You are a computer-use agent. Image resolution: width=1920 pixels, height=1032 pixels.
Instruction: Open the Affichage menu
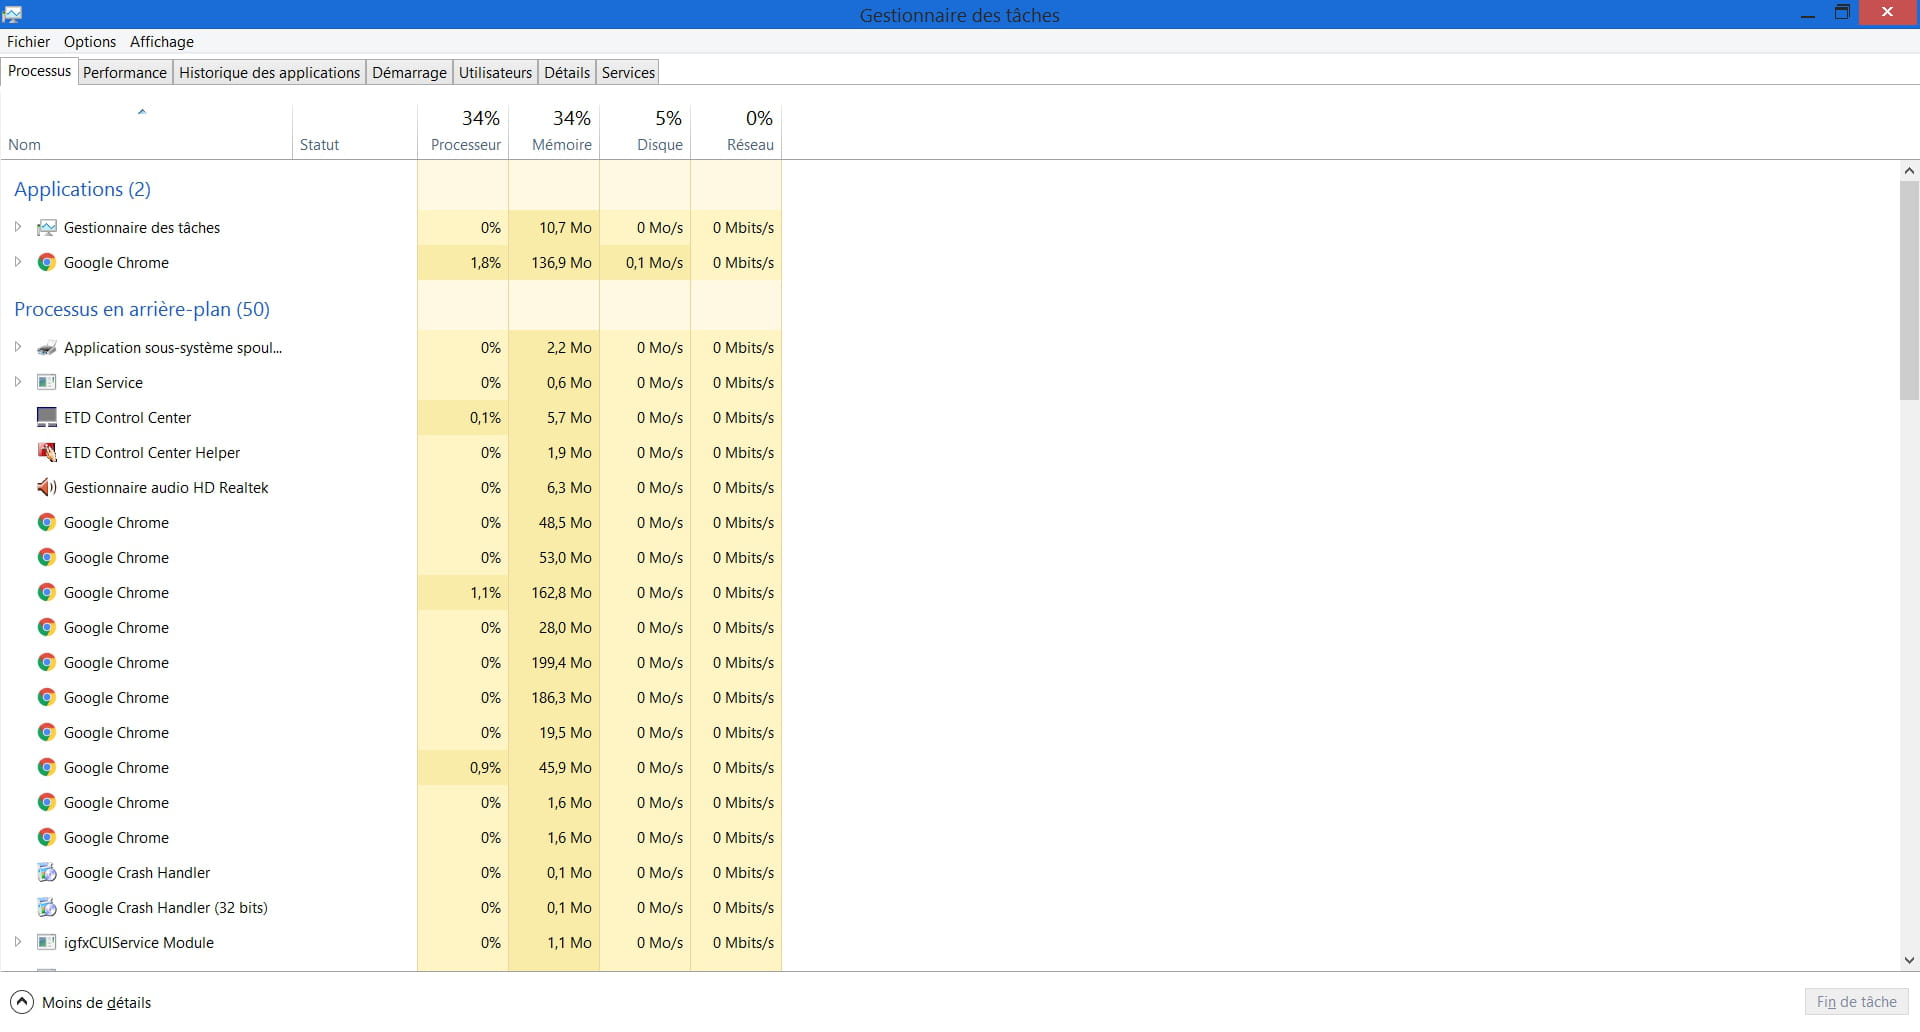(162, 42)
